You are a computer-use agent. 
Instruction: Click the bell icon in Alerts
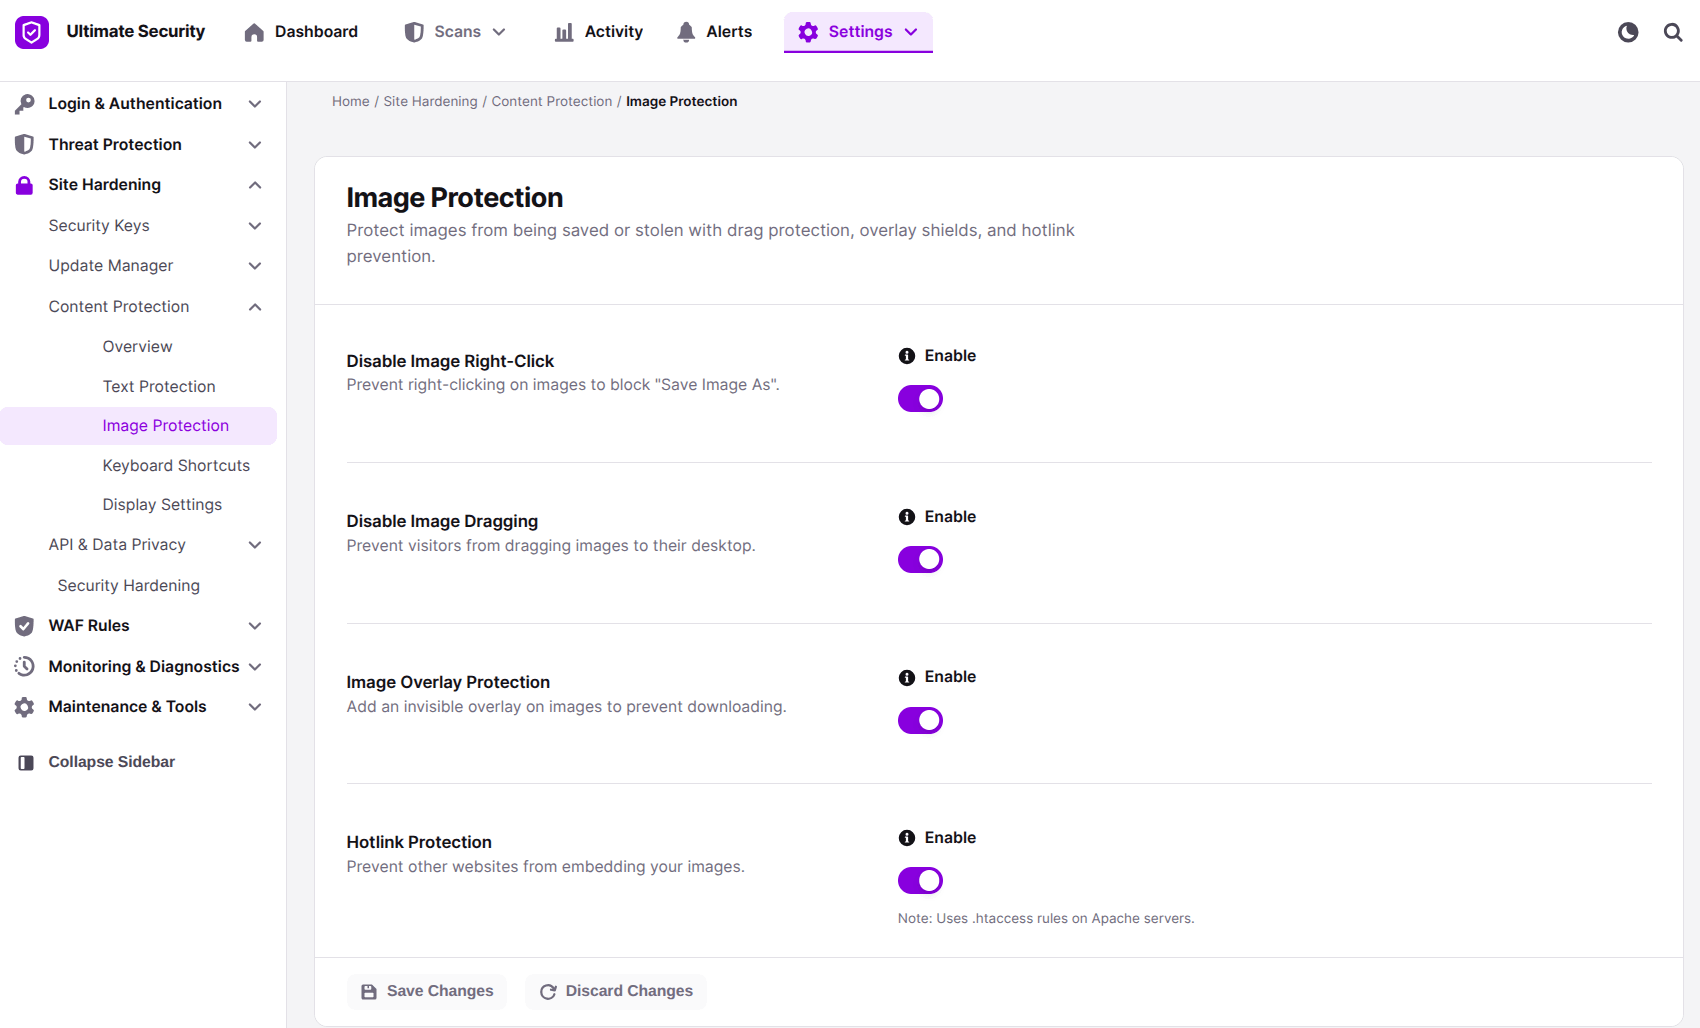point(686,32)
